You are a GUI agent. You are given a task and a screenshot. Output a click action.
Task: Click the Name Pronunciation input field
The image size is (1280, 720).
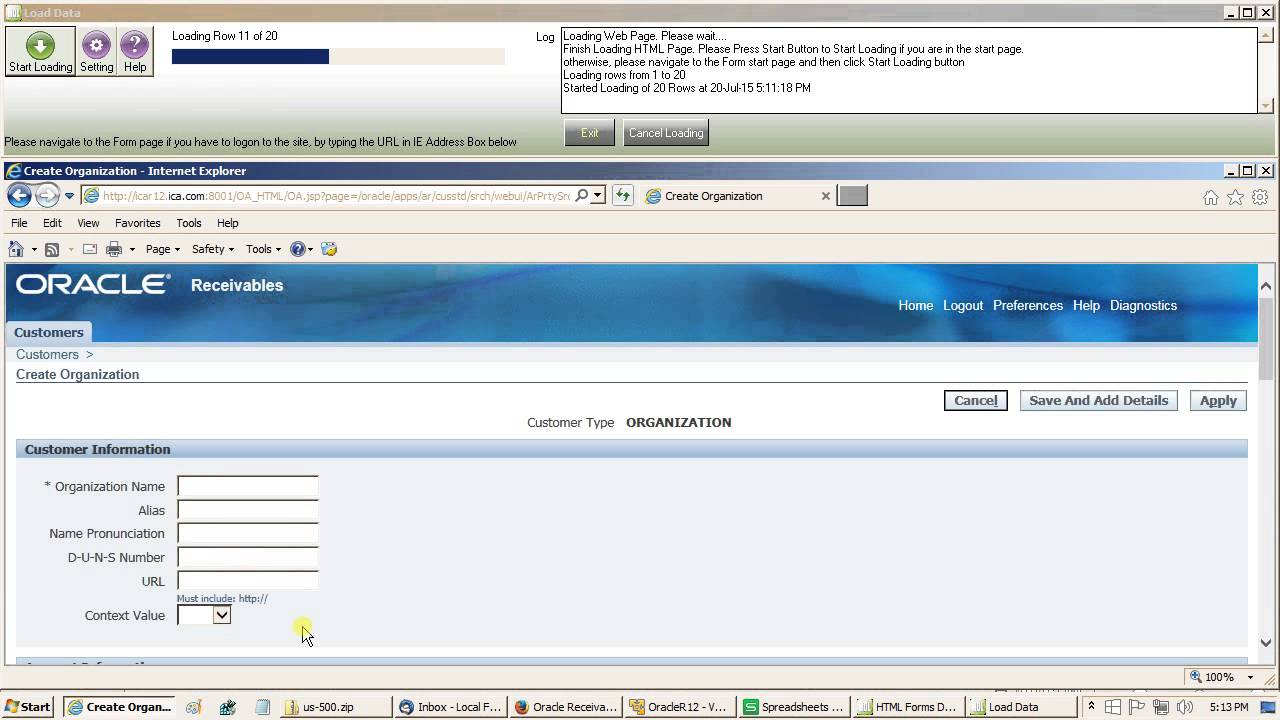tap(248, 533)
